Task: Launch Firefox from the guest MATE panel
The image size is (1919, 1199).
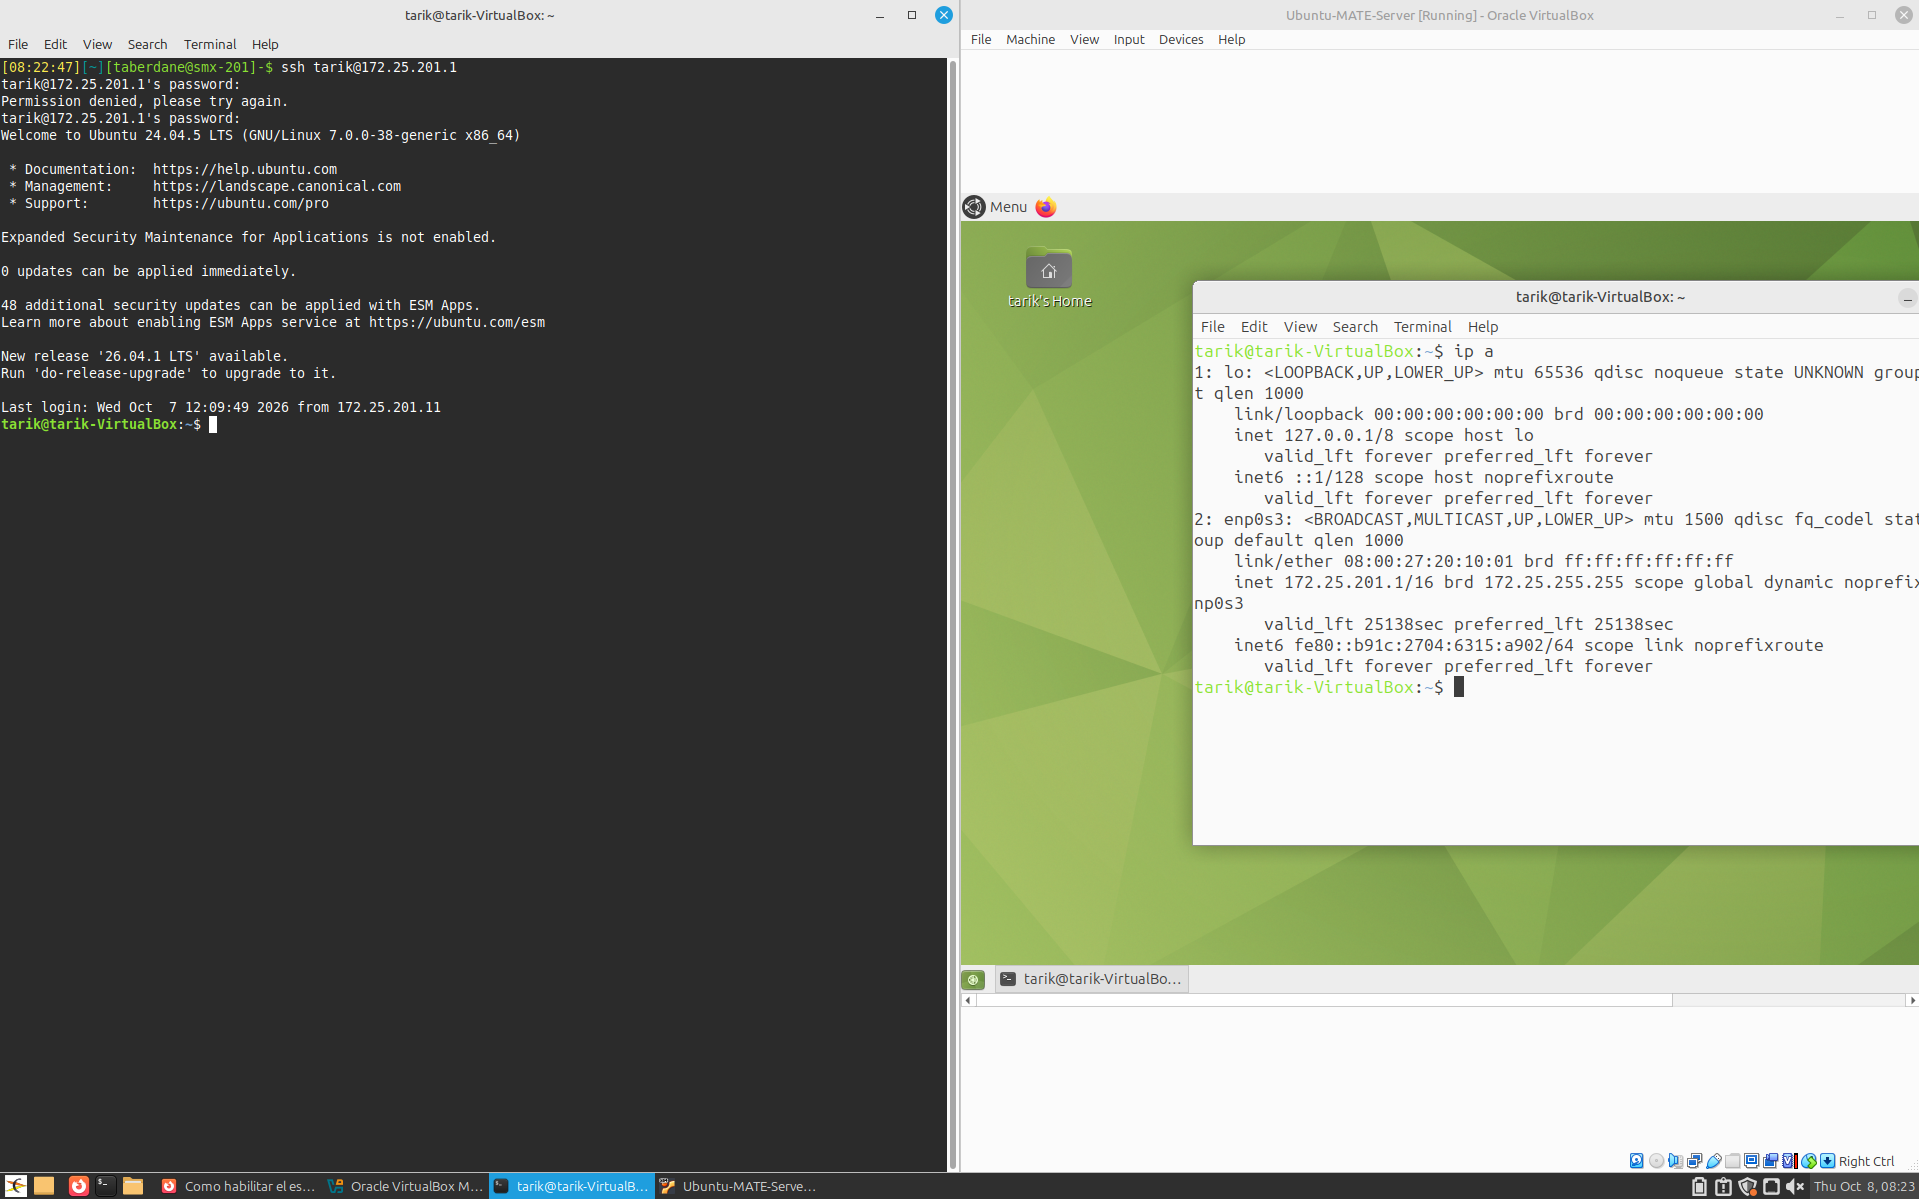Action: [1045, 207]
